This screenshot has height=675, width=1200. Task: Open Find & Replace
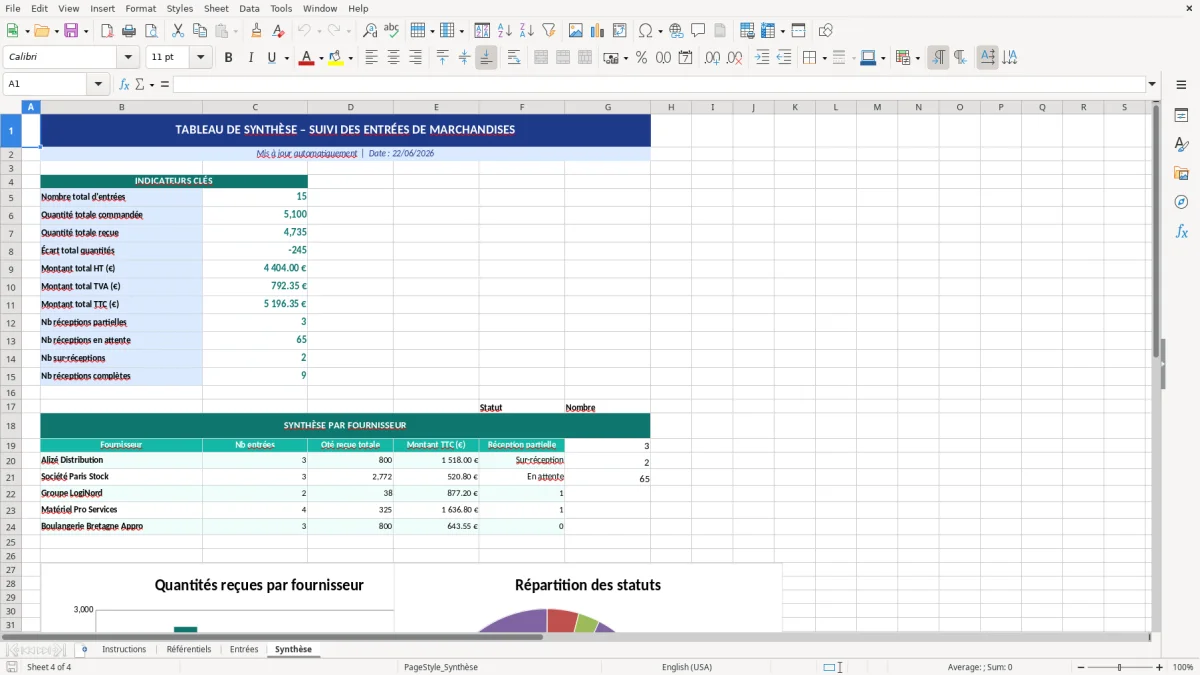click(370, 31)
